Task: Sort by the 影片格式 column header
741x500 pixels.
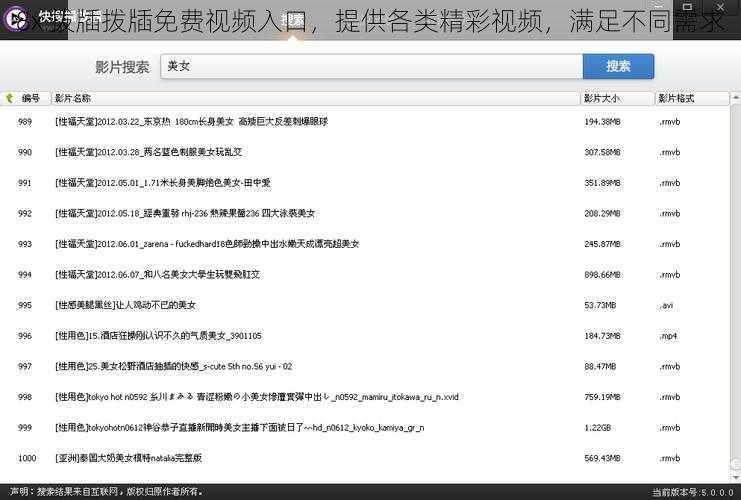Action: 676,98
